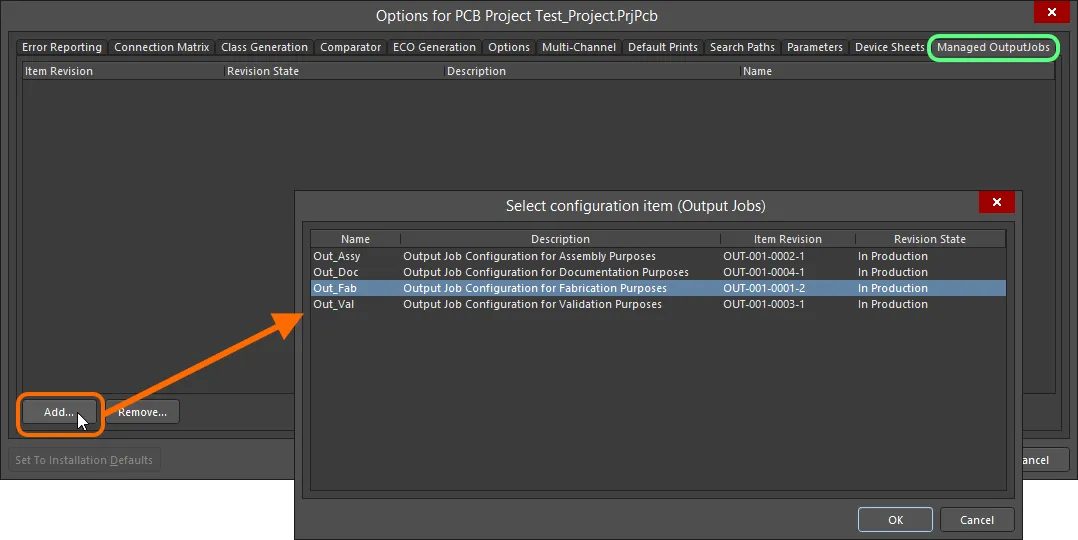The image size is (1078, 540).
Task: Switch to the Device Sheets tab
Action: [890, 47]
